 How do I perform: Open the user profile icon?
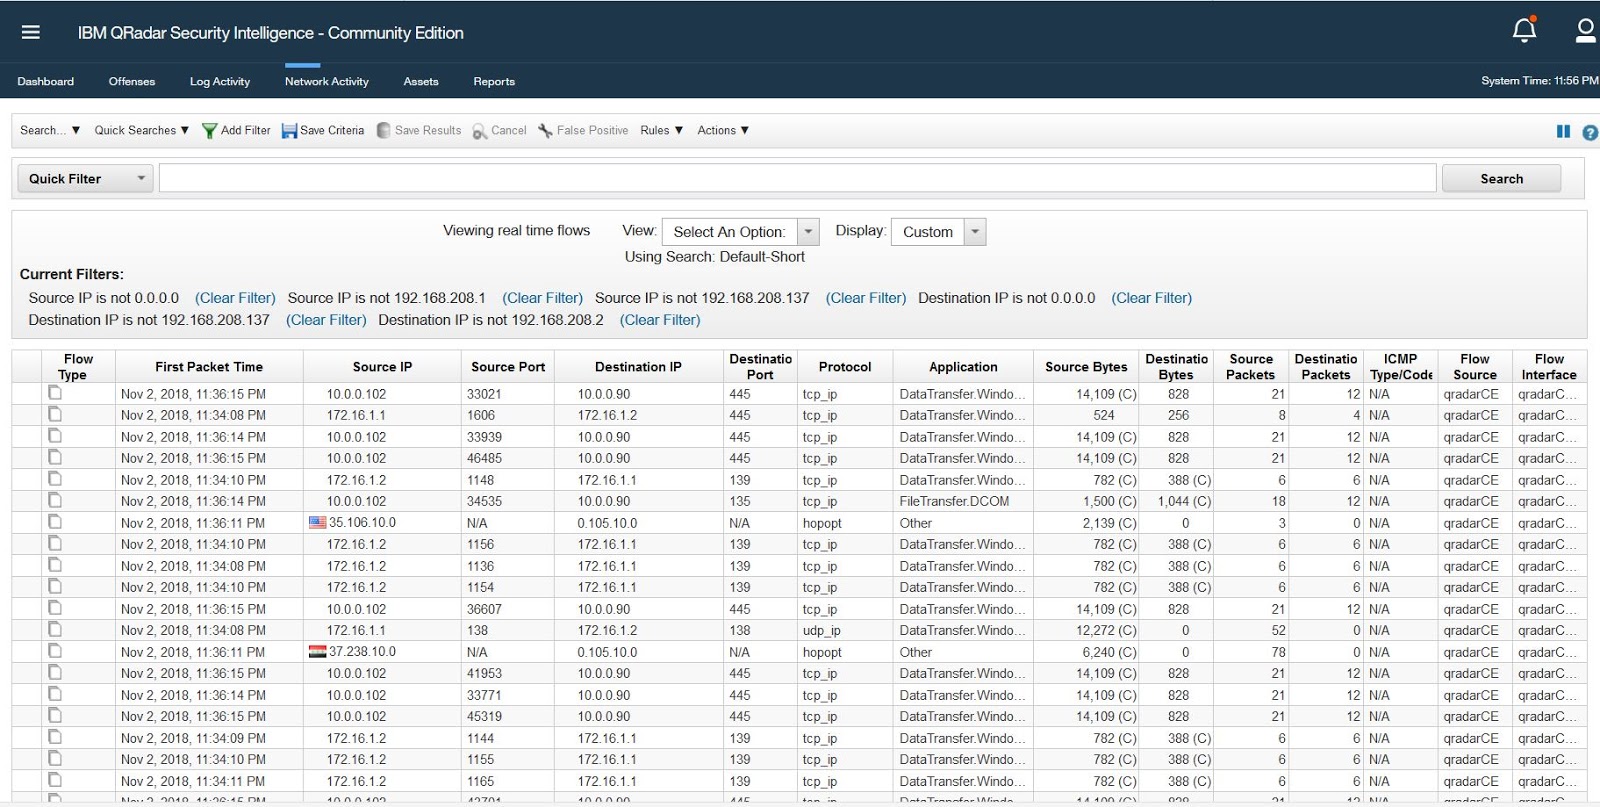(x=1586, y=30)
